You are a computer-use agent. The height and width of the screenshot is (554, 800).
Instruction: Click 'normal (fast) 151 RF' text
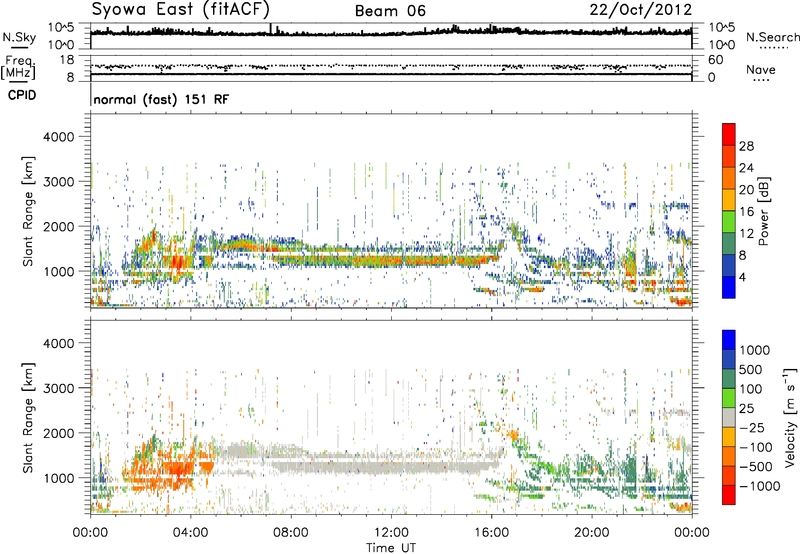click(161, 99)
